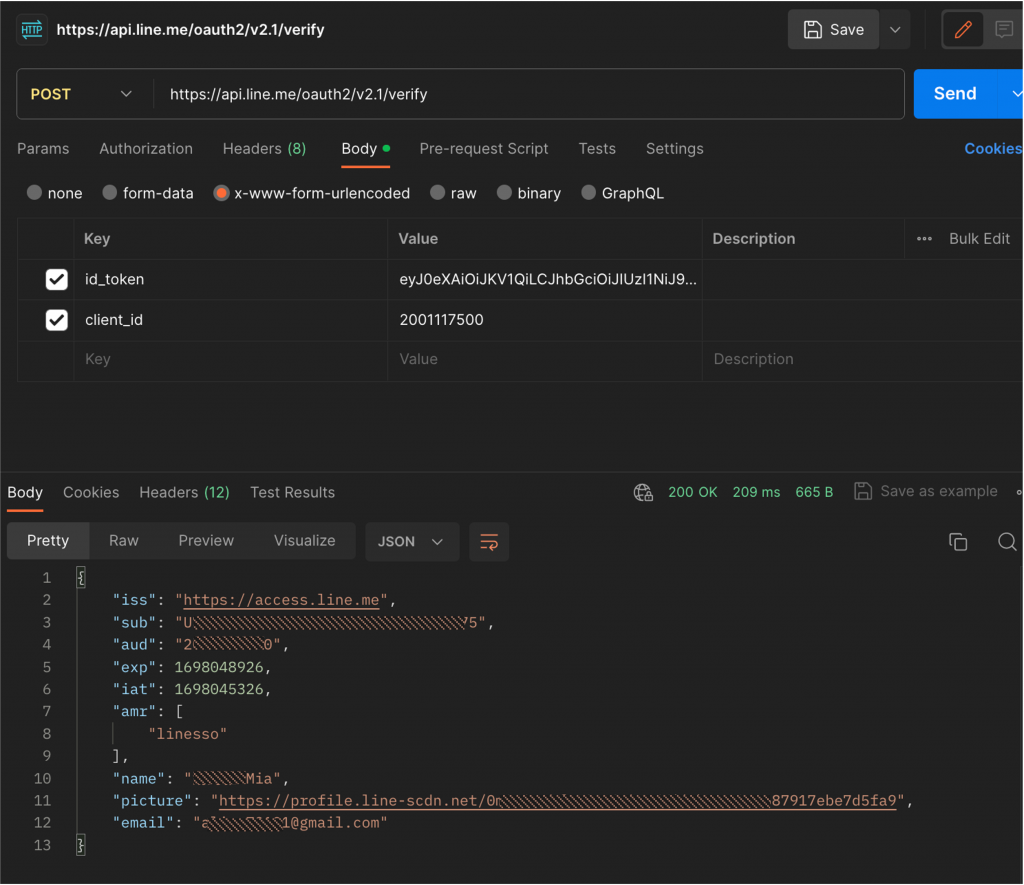Image resolution: width=1024 pixels, height=885 pixels.
Task: Switch to Raw response view
Action: [123, 541]
